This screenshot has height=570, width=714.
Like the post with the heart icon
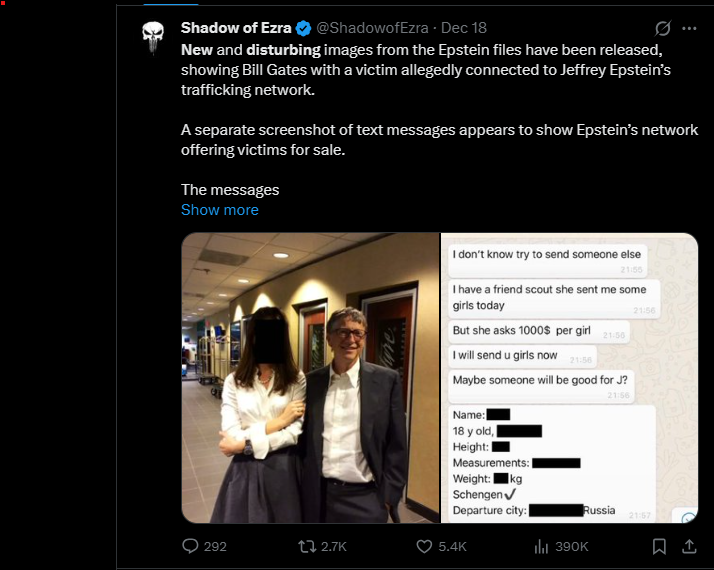[x=423, y=546]
